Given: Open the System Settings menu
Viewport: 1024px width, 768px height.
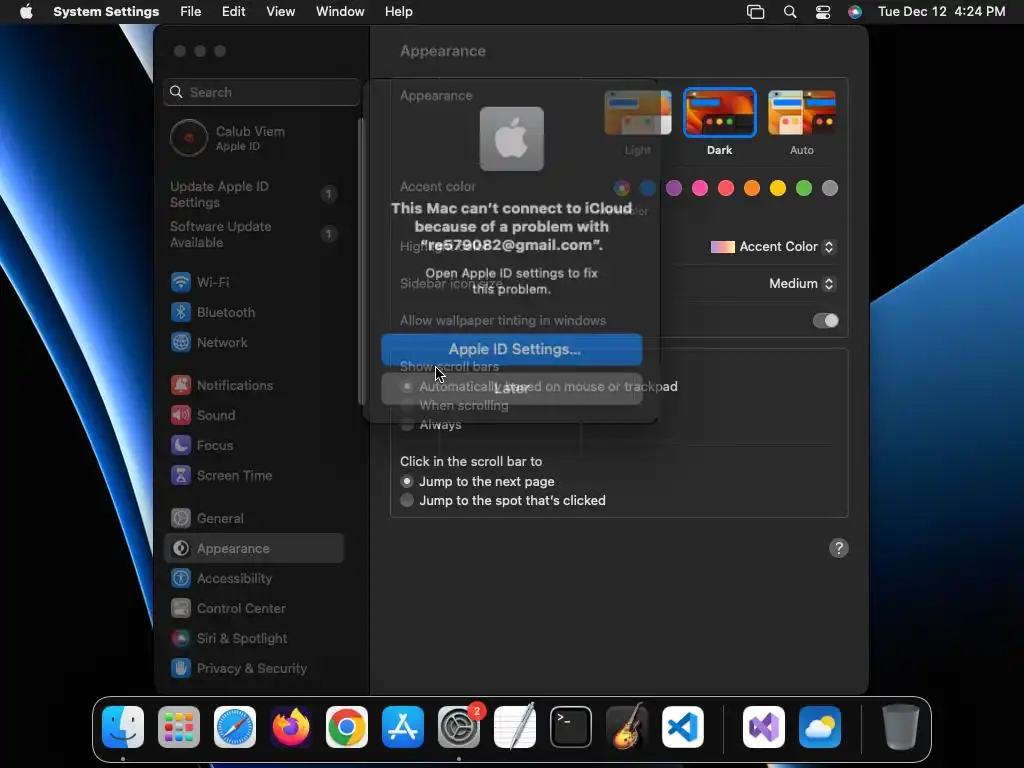Looking at the screenshot, I should (106, 12).
